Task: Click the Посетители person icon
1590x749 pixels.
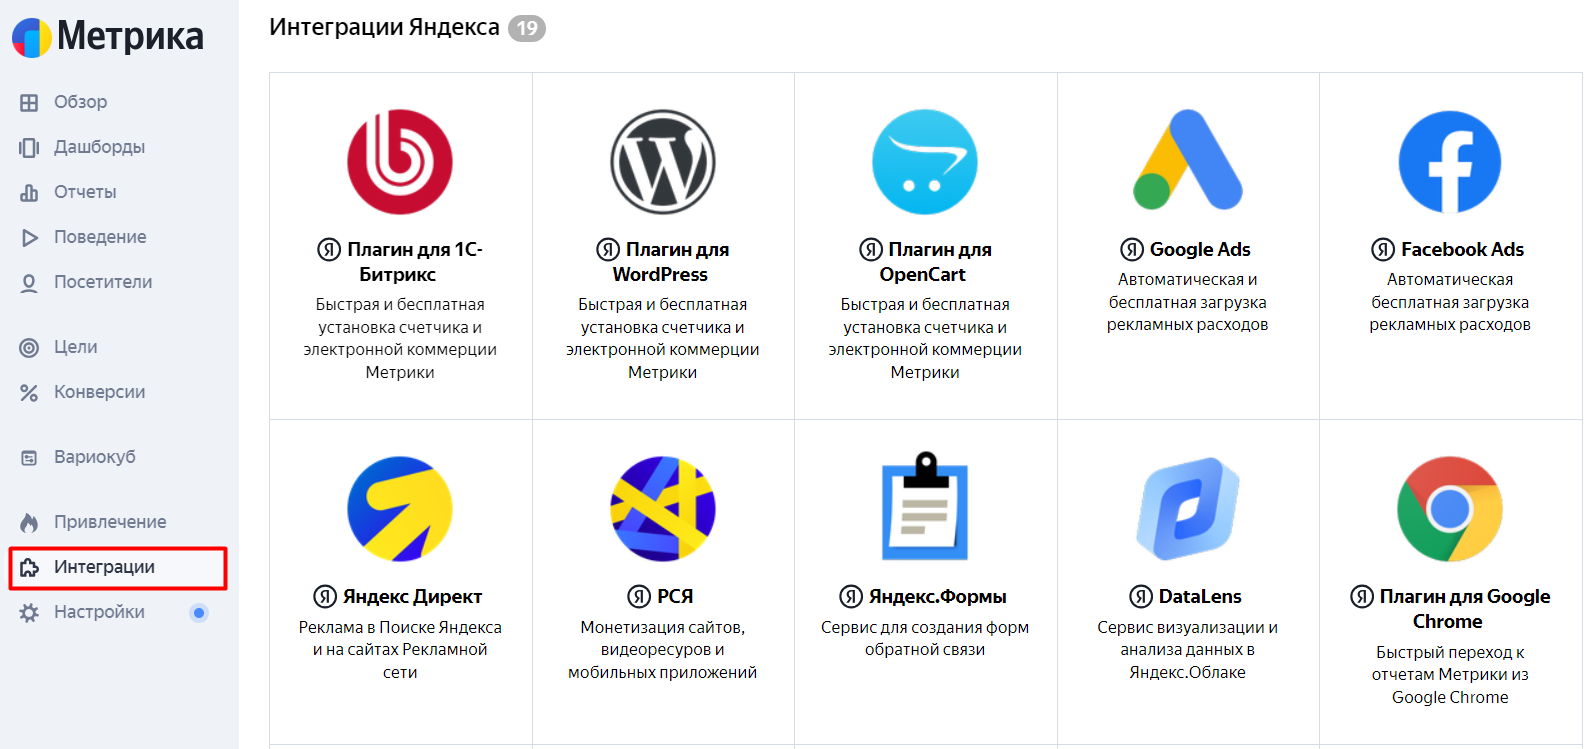Action: pyautogui.click(x=29, y=282)
